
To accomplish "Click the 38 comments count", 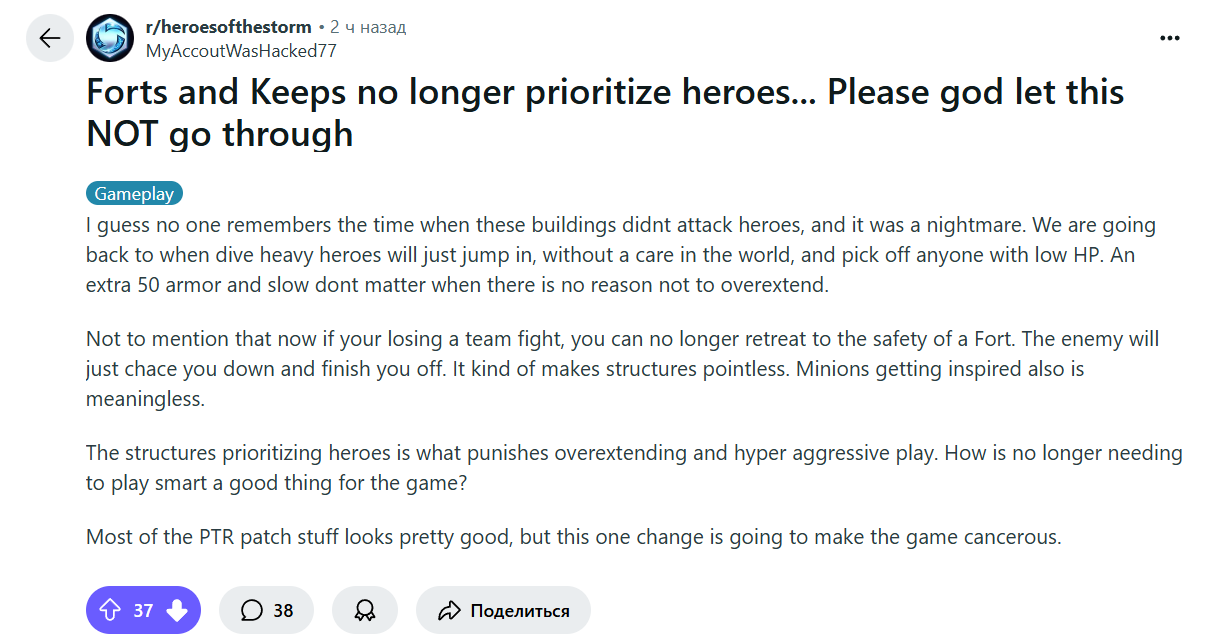I will (x=283, y=610).
